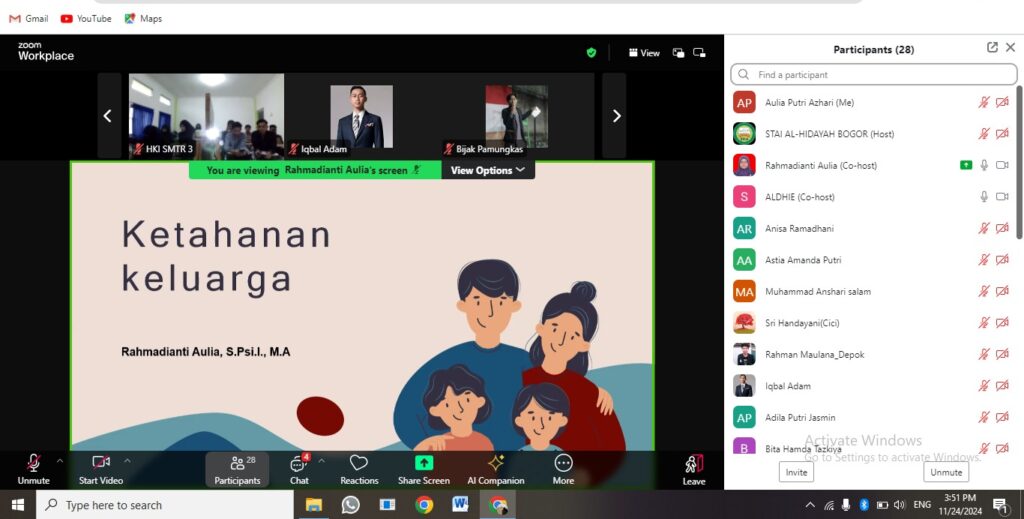Image resolution: width=1024 pixels, height=519 pixels.
Task: Expand video settings arrow beside Start Video
Action: tap(127, 461)
